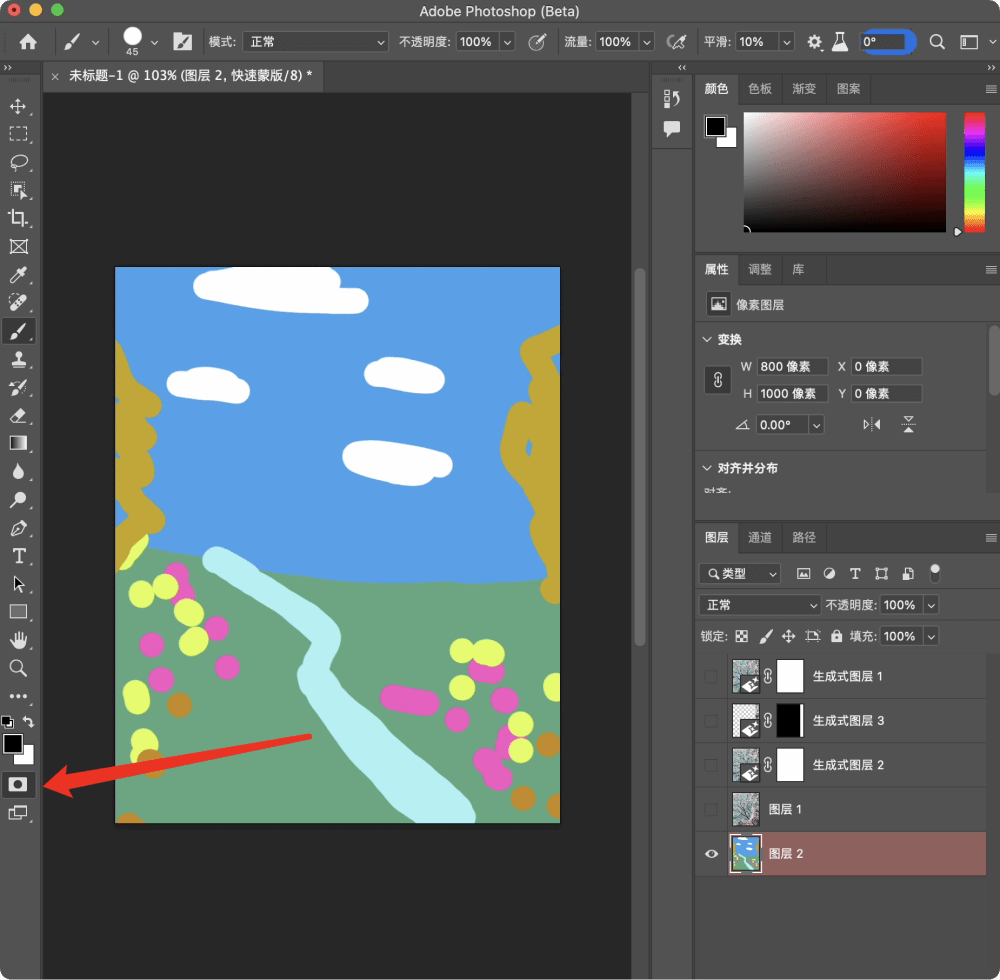Select the Eraser tool
Viewport: 1000px width, 980px height.
click(x=19, y=415)
